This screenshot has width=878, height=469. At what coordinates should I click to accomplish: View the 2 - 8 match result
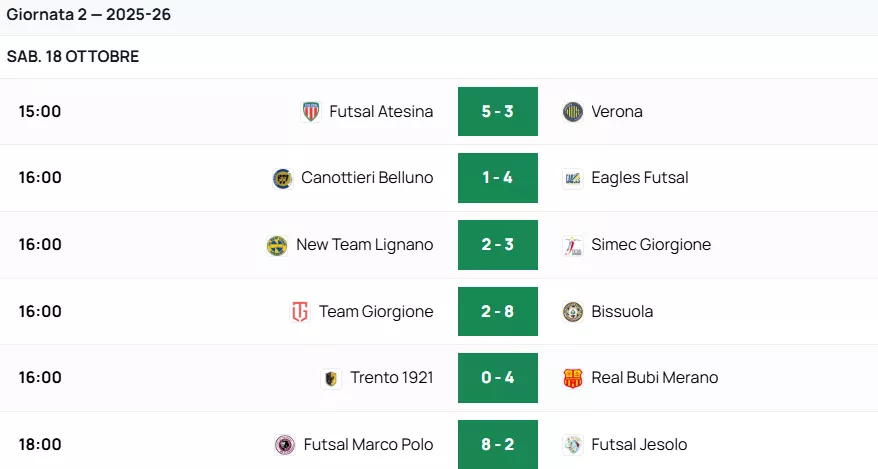click(498, 312)
